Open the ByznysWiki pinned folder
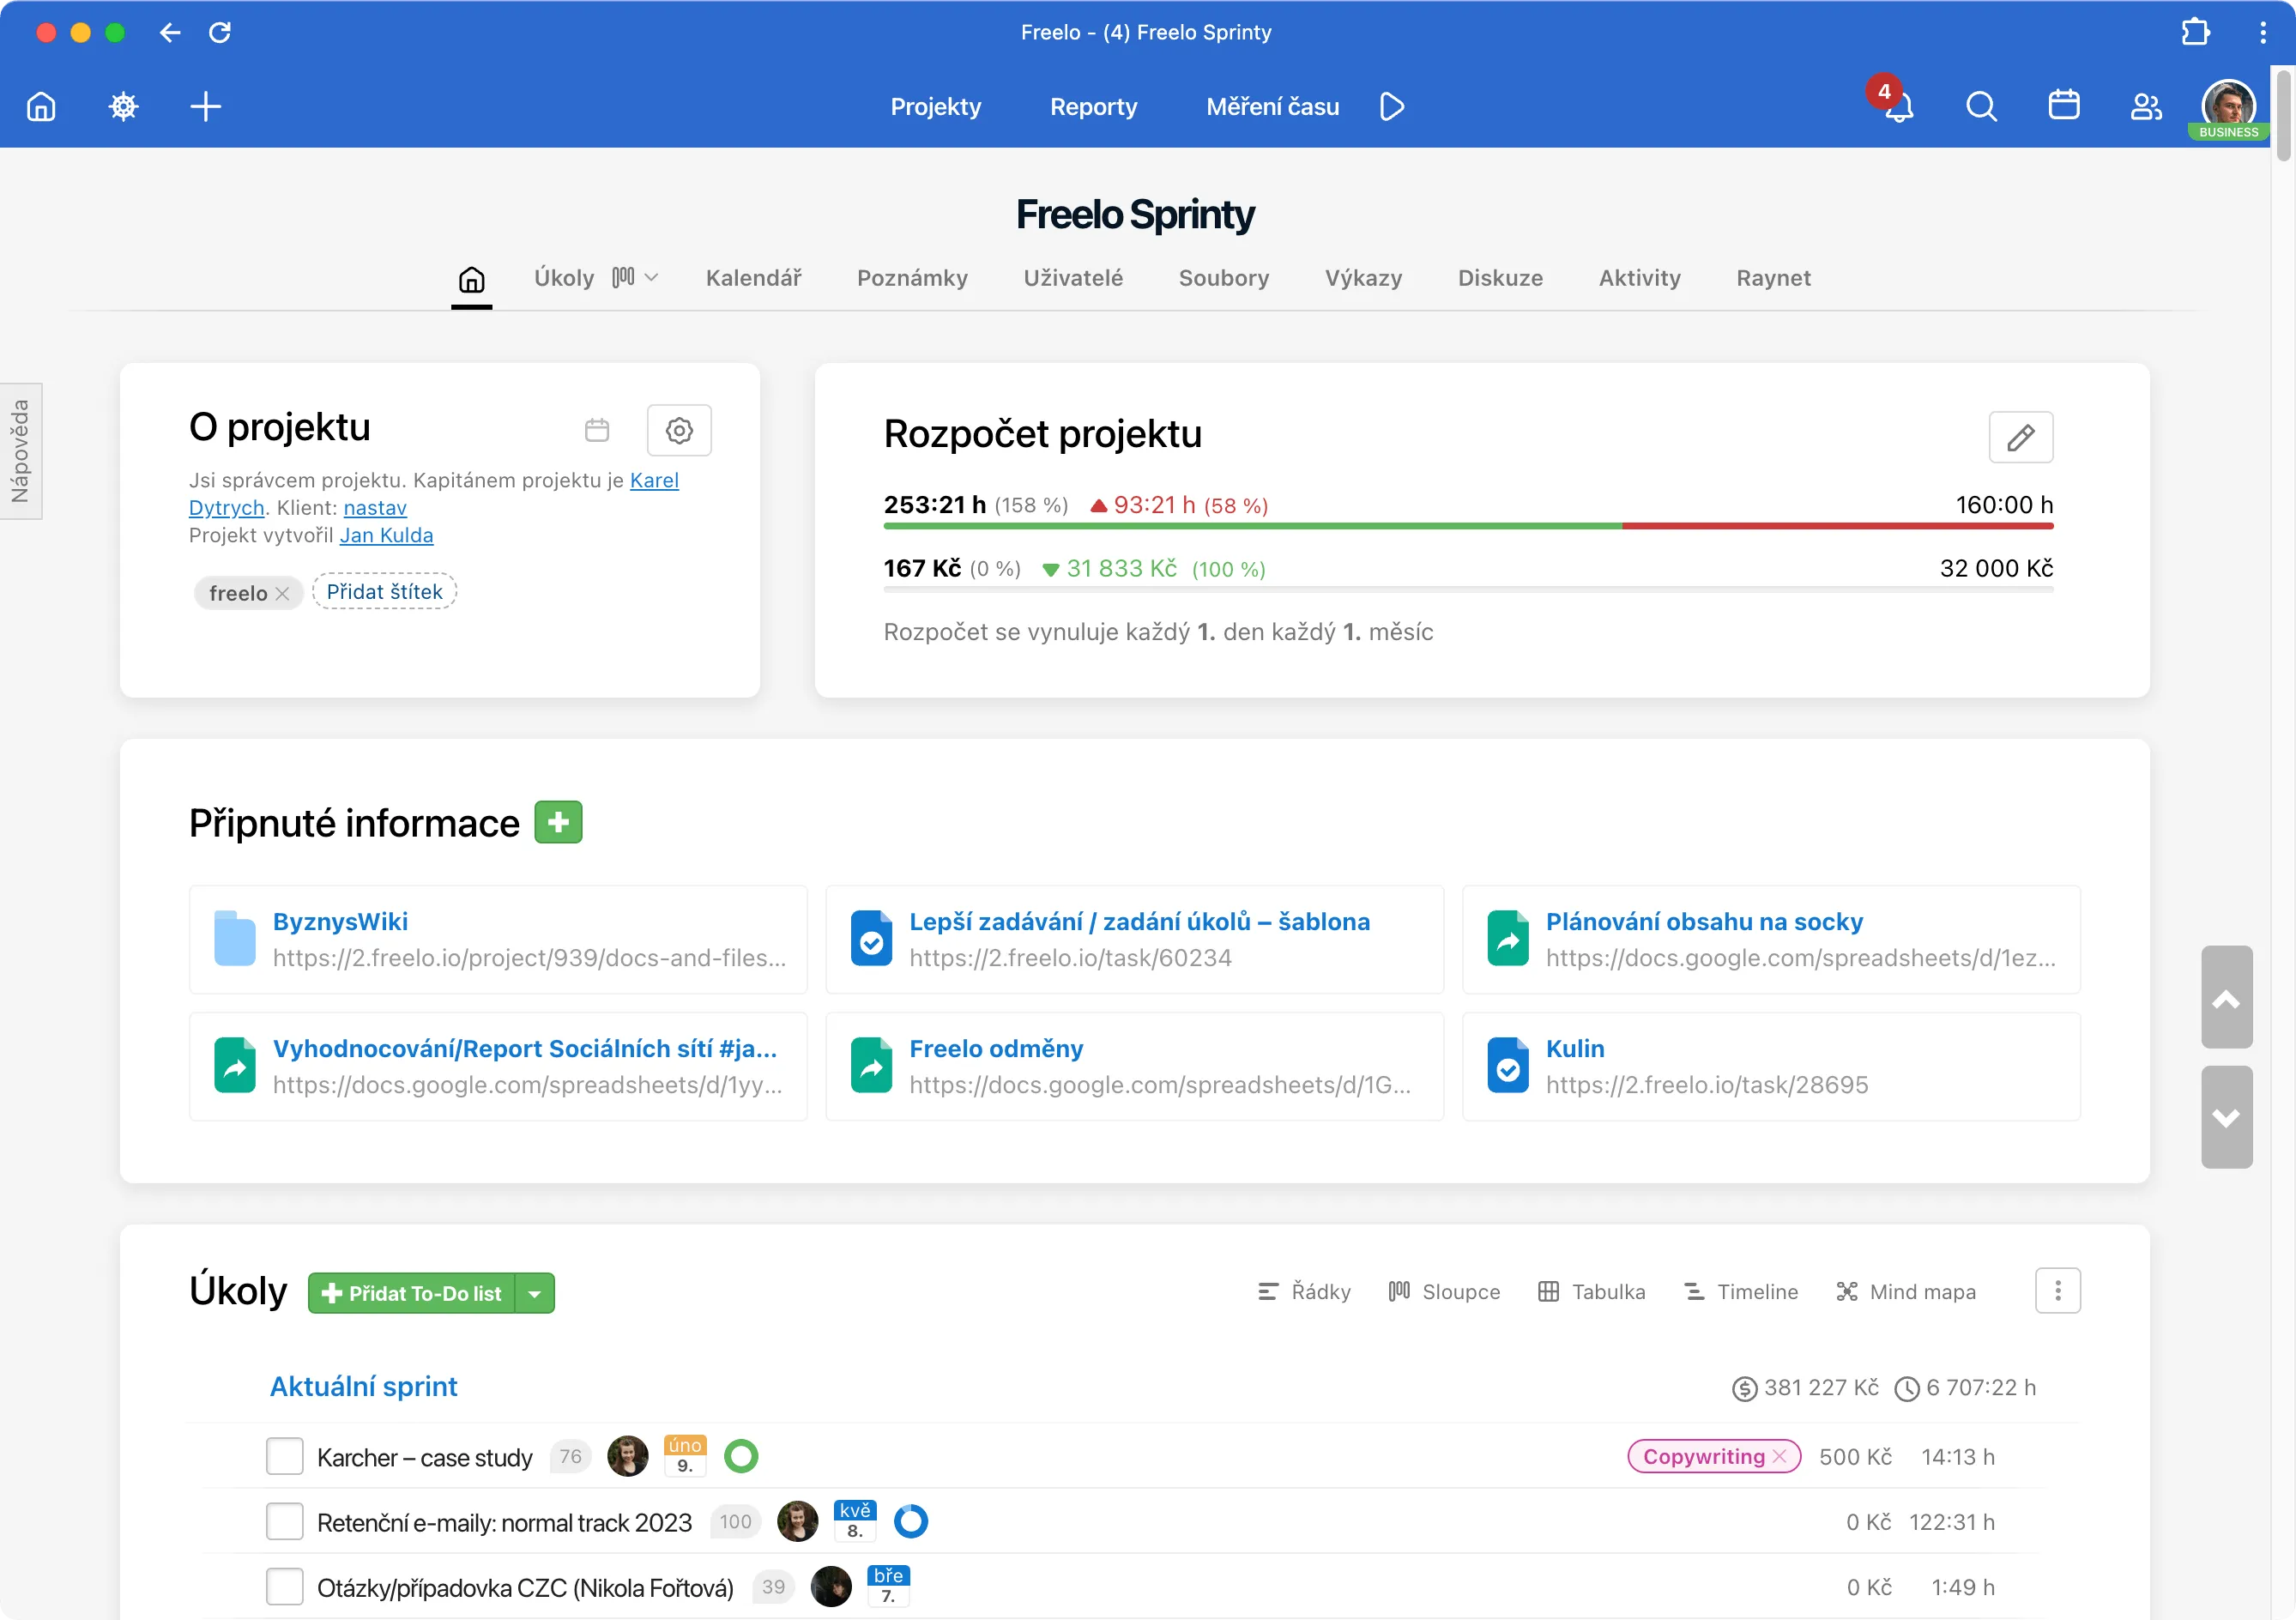This screenshot has width=2296, height=1620. [498, 939]
